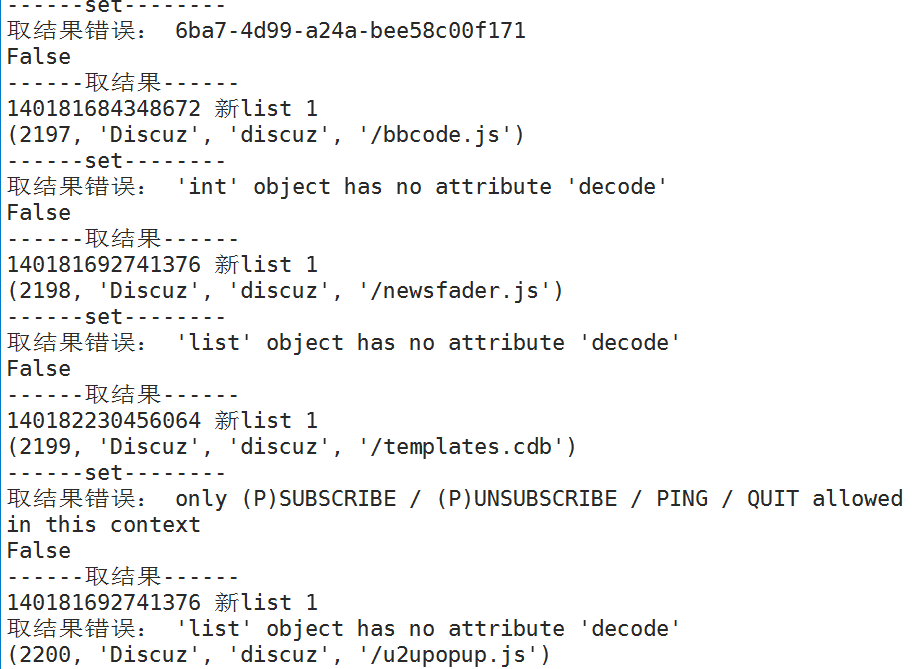Click tuple id 2197

pos(45,135)
